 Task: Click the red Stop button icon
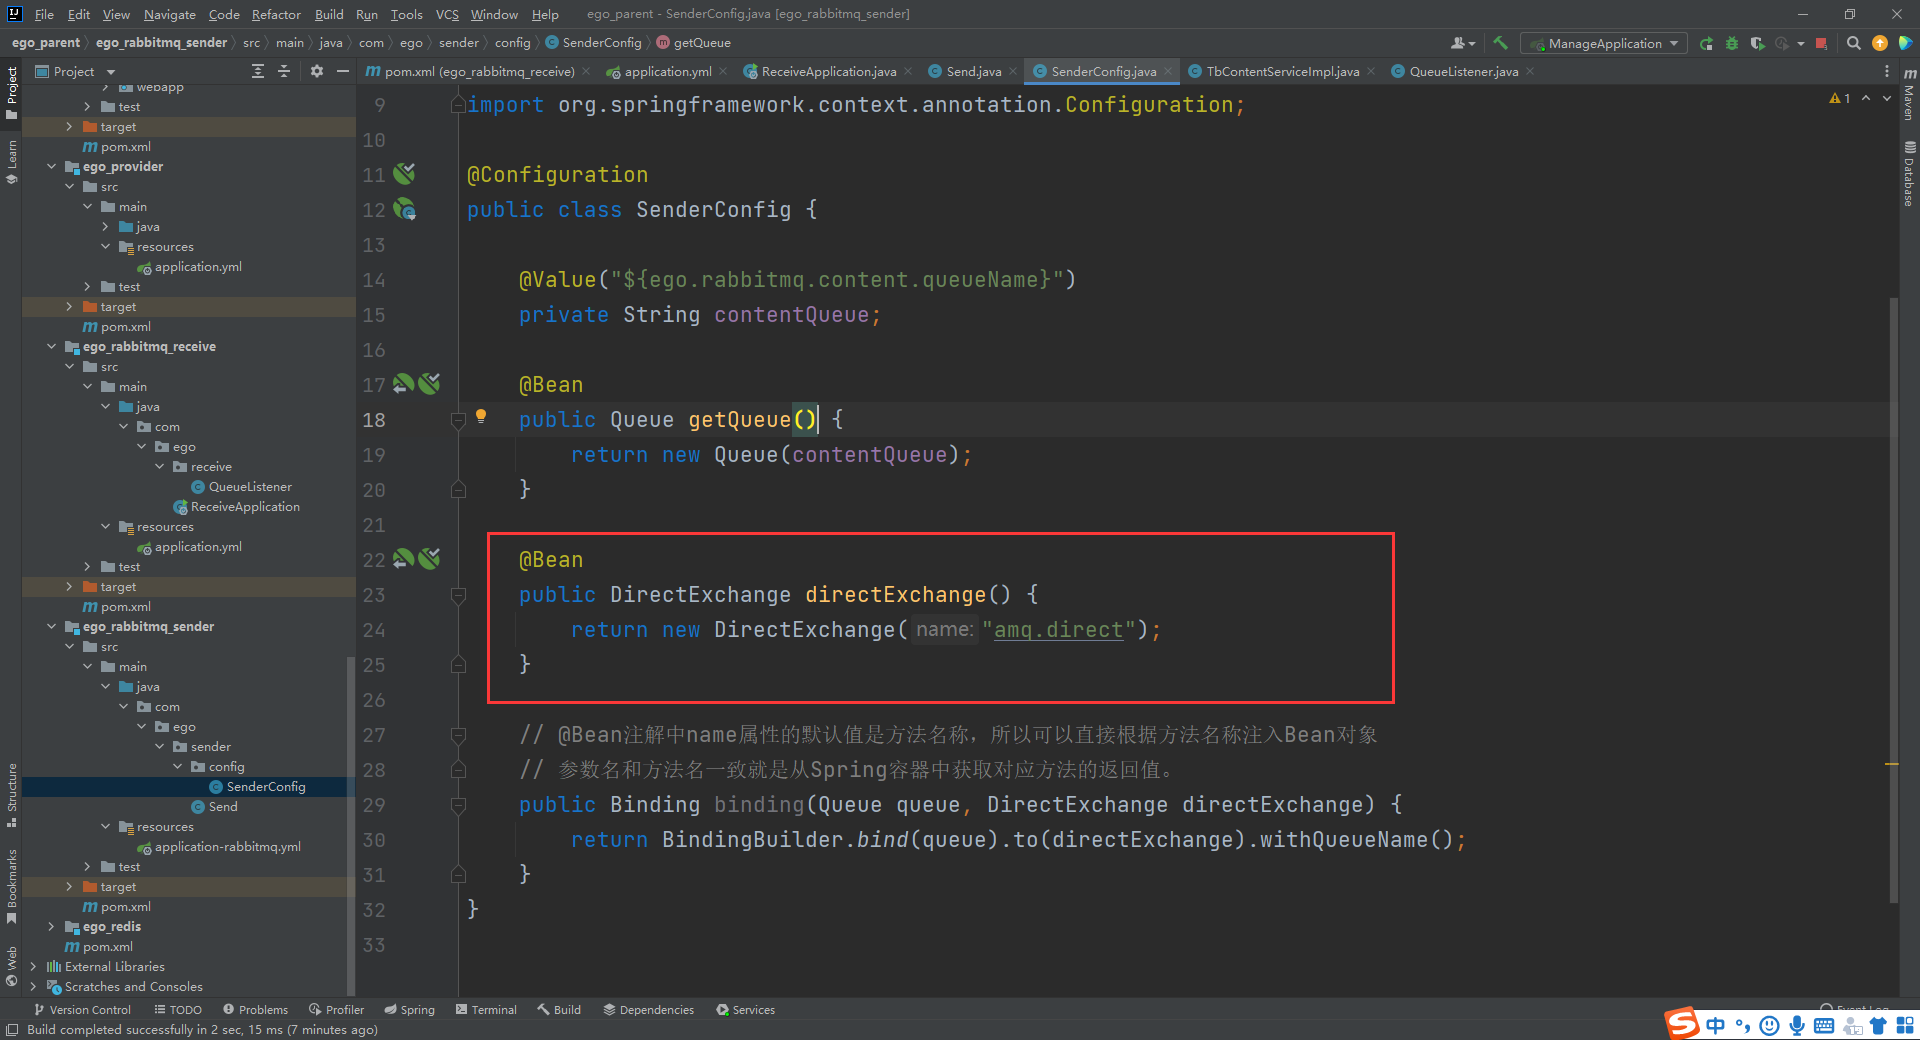click(x=1821, y=43)
